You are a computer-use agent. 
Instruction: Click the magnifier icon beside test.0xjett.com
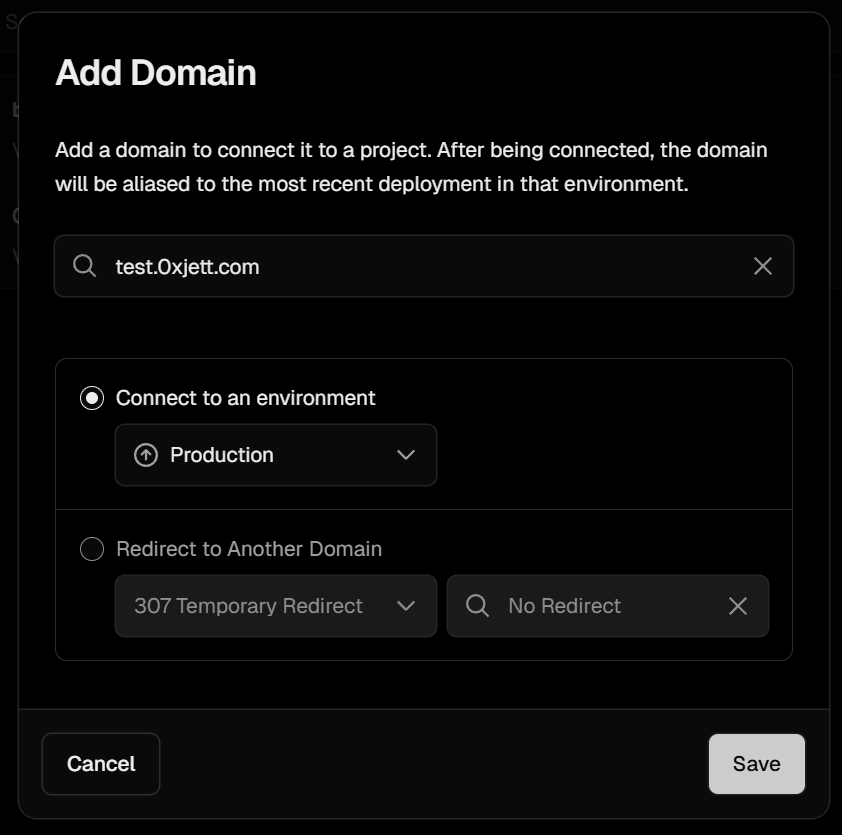point(85,266)
